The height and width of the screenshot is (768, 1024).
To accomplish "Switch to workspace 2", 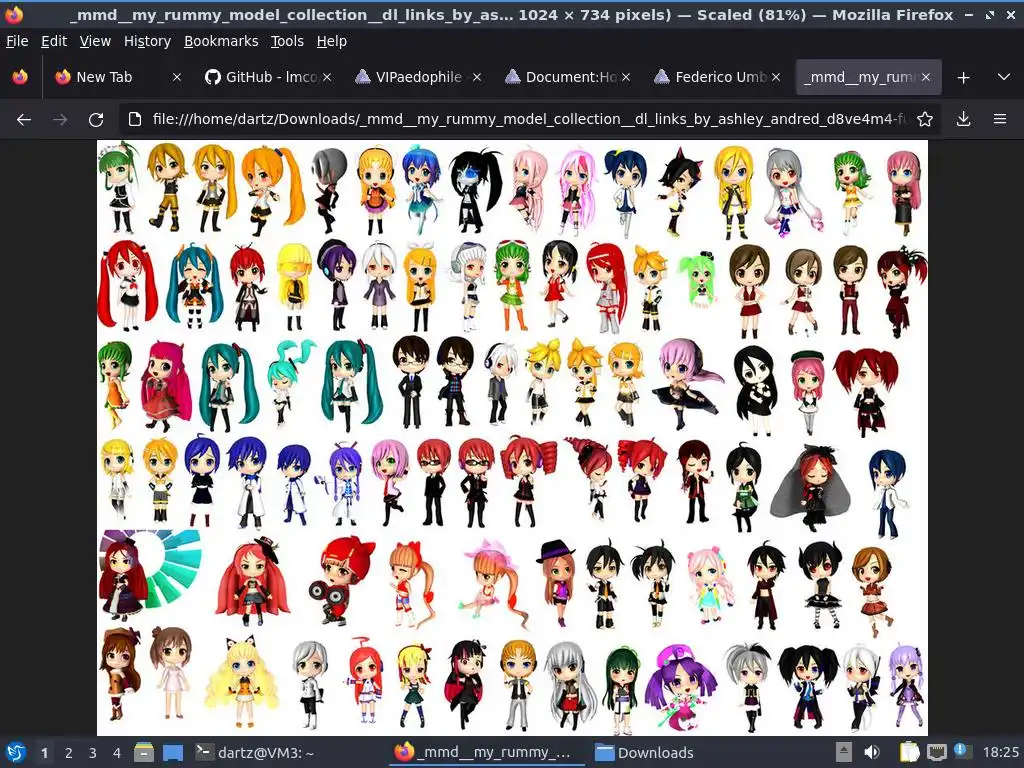I will [69, 753].
